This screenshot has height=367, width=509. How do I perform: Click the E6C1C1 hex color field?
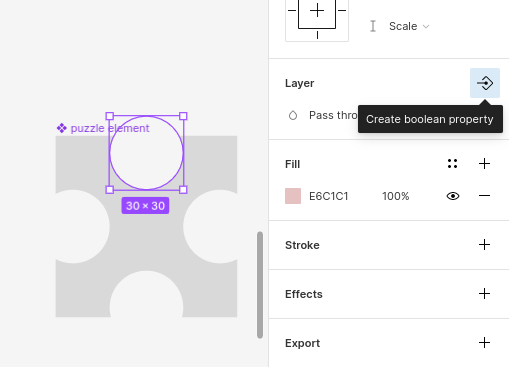[x=329, y=196]
